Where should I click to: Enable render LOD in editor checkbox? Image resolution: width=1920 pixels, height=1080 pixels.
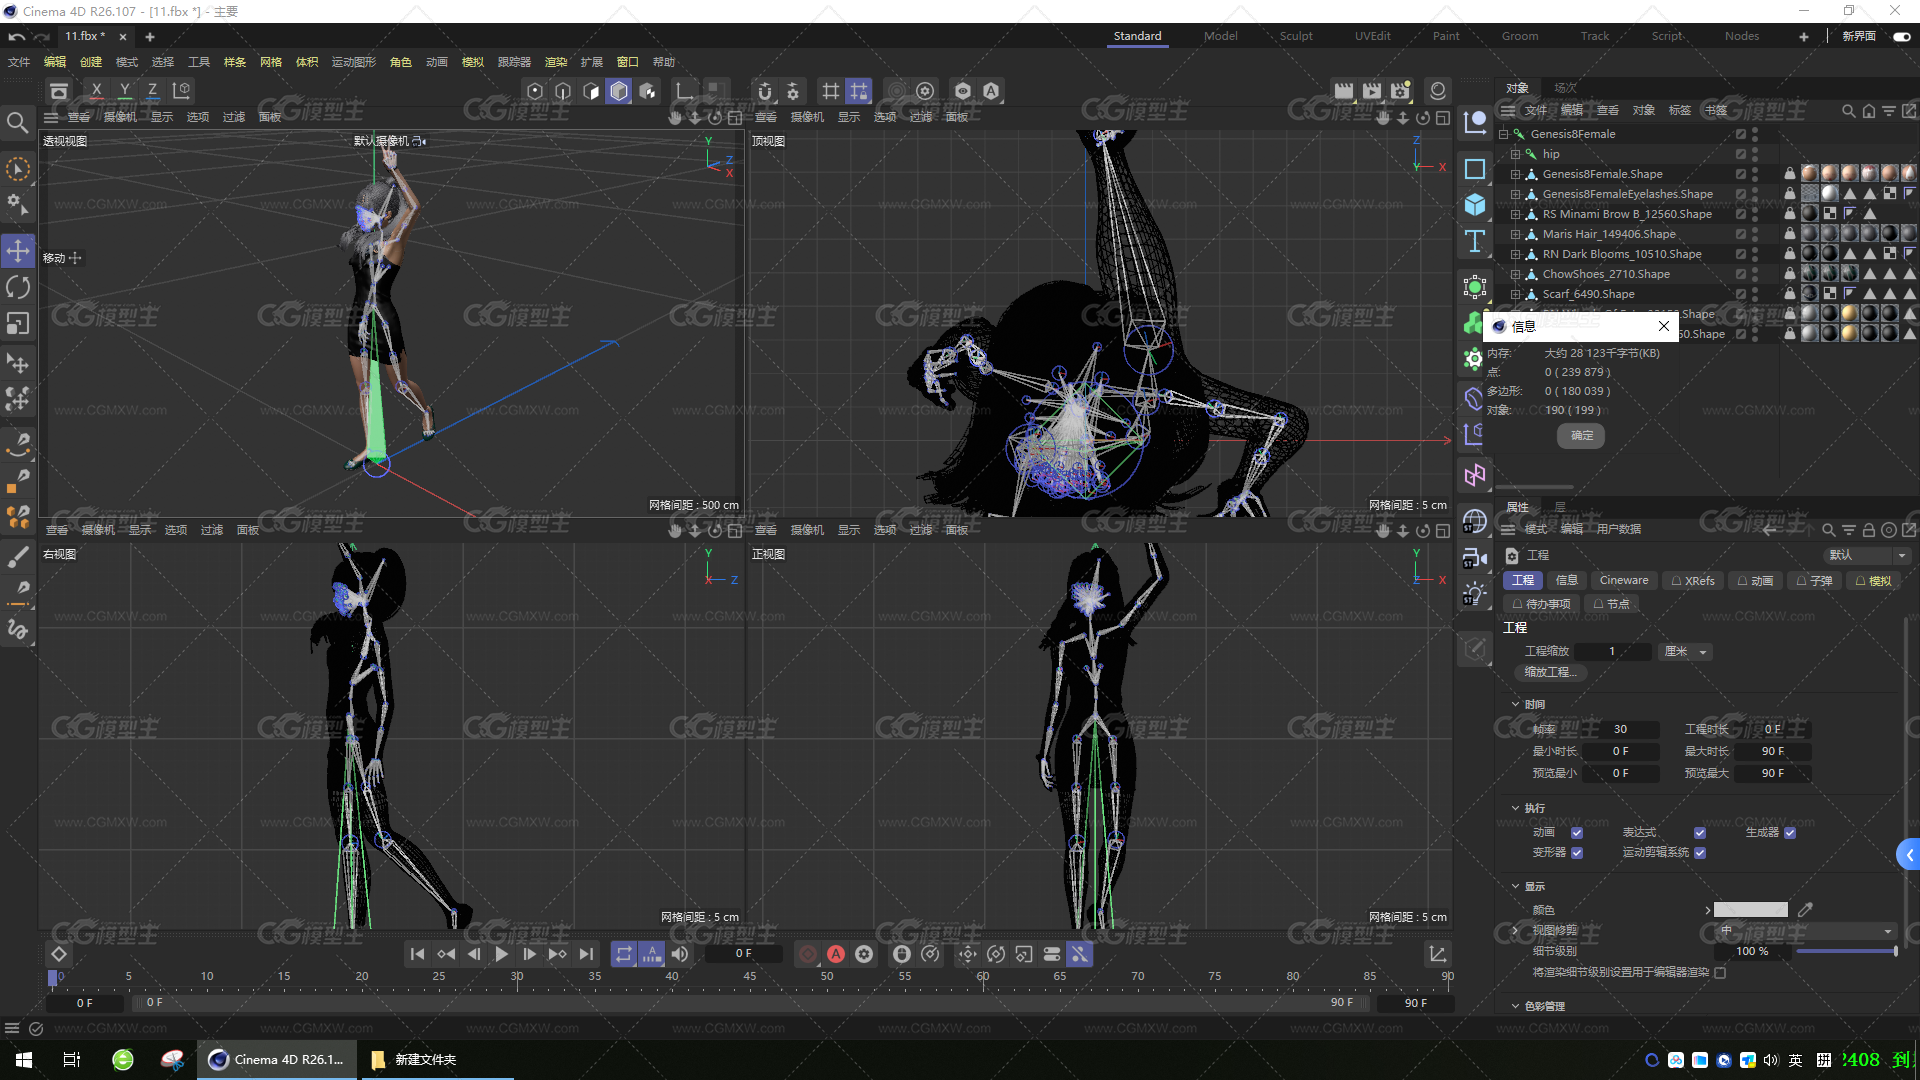(x=1720, y=972)
